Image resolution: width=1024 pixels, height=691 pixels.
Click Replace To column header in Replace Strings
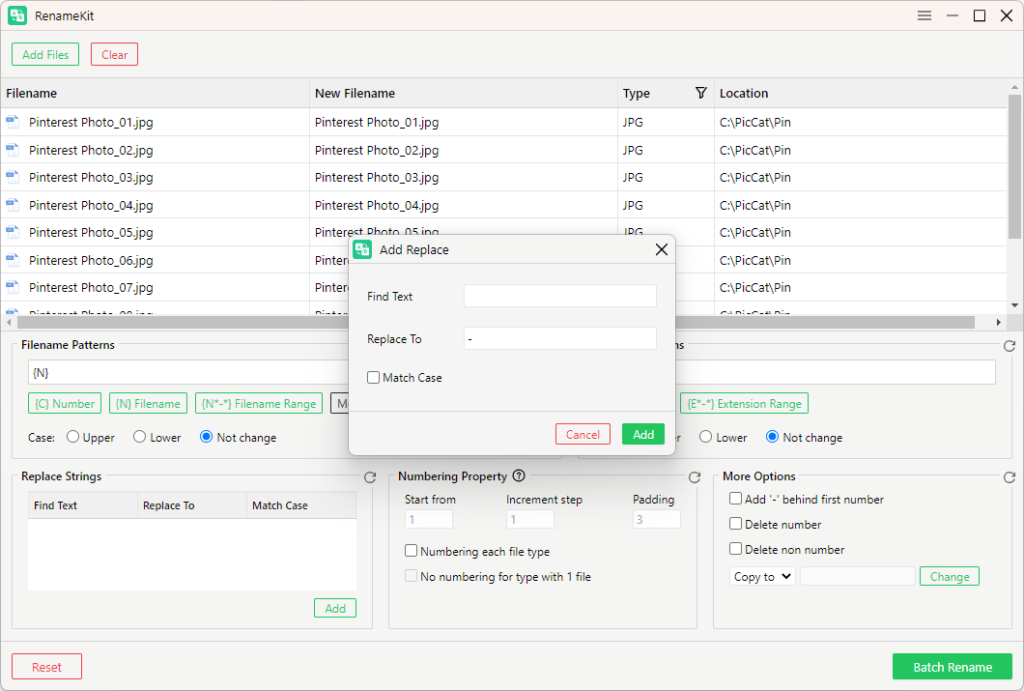(192, 505)
